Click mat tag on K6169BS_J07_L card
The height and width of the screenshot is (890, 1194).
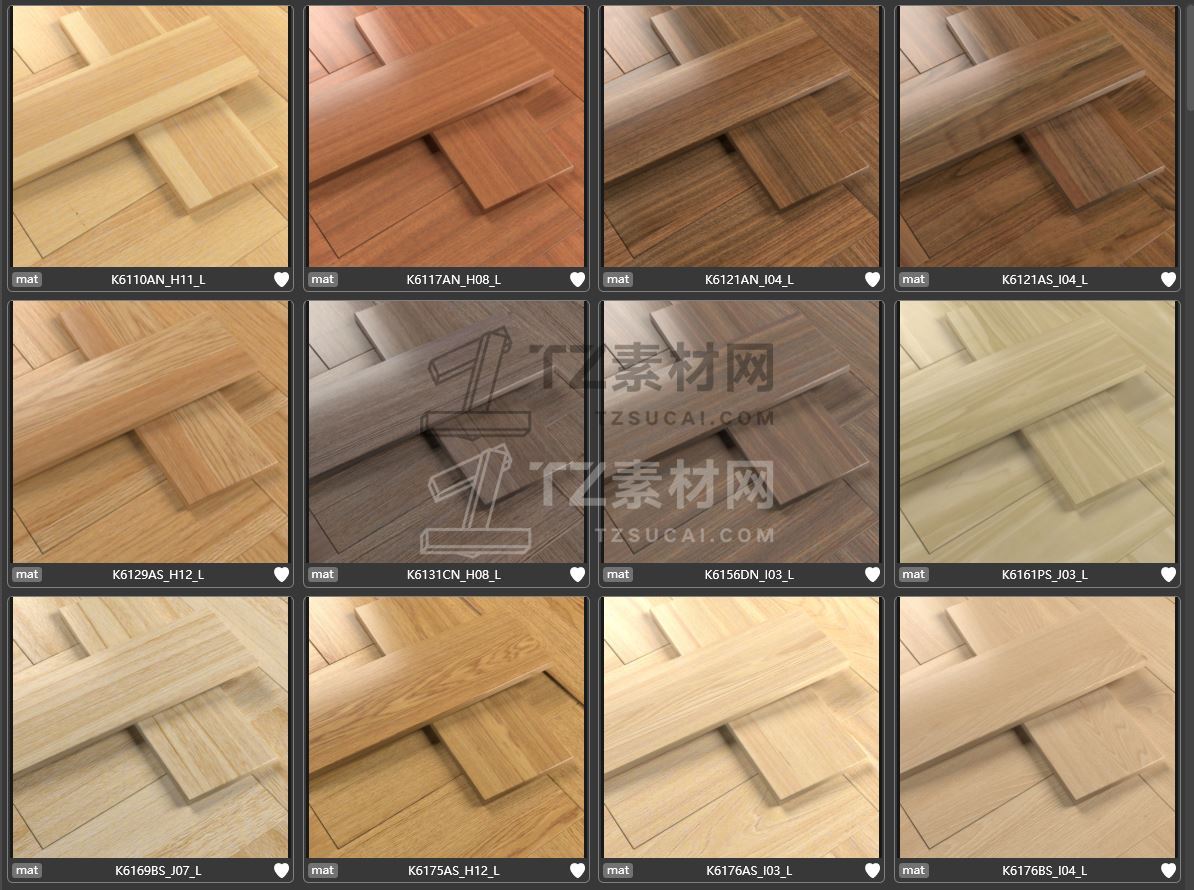27,869
